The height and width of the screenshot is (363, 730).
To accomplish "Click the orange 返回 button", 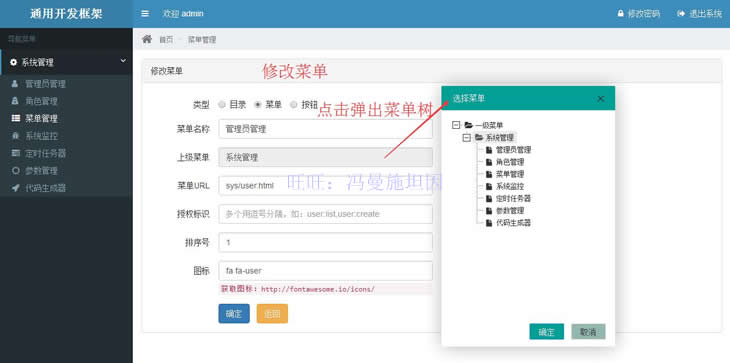I will (x=272, y=314).
